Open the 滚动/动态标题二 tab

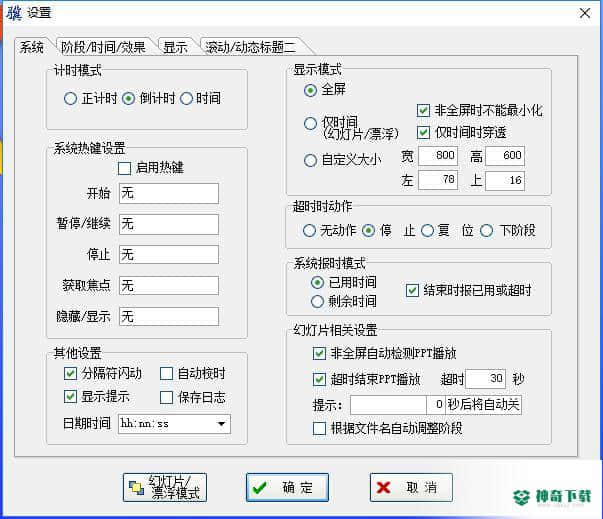(251, 48)
